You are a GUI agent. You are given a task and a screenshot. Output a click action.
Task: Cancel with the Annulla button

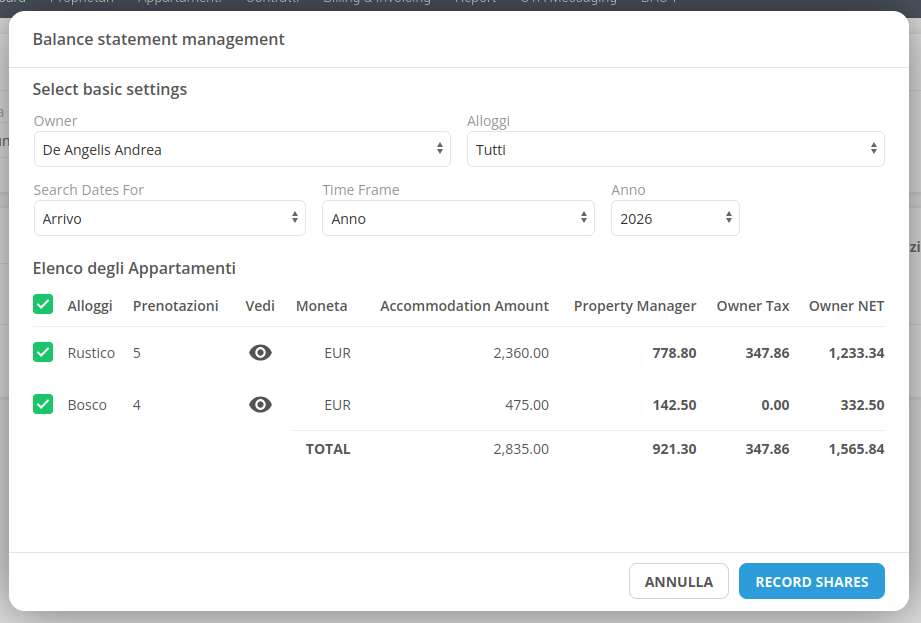tap(679, 582)
